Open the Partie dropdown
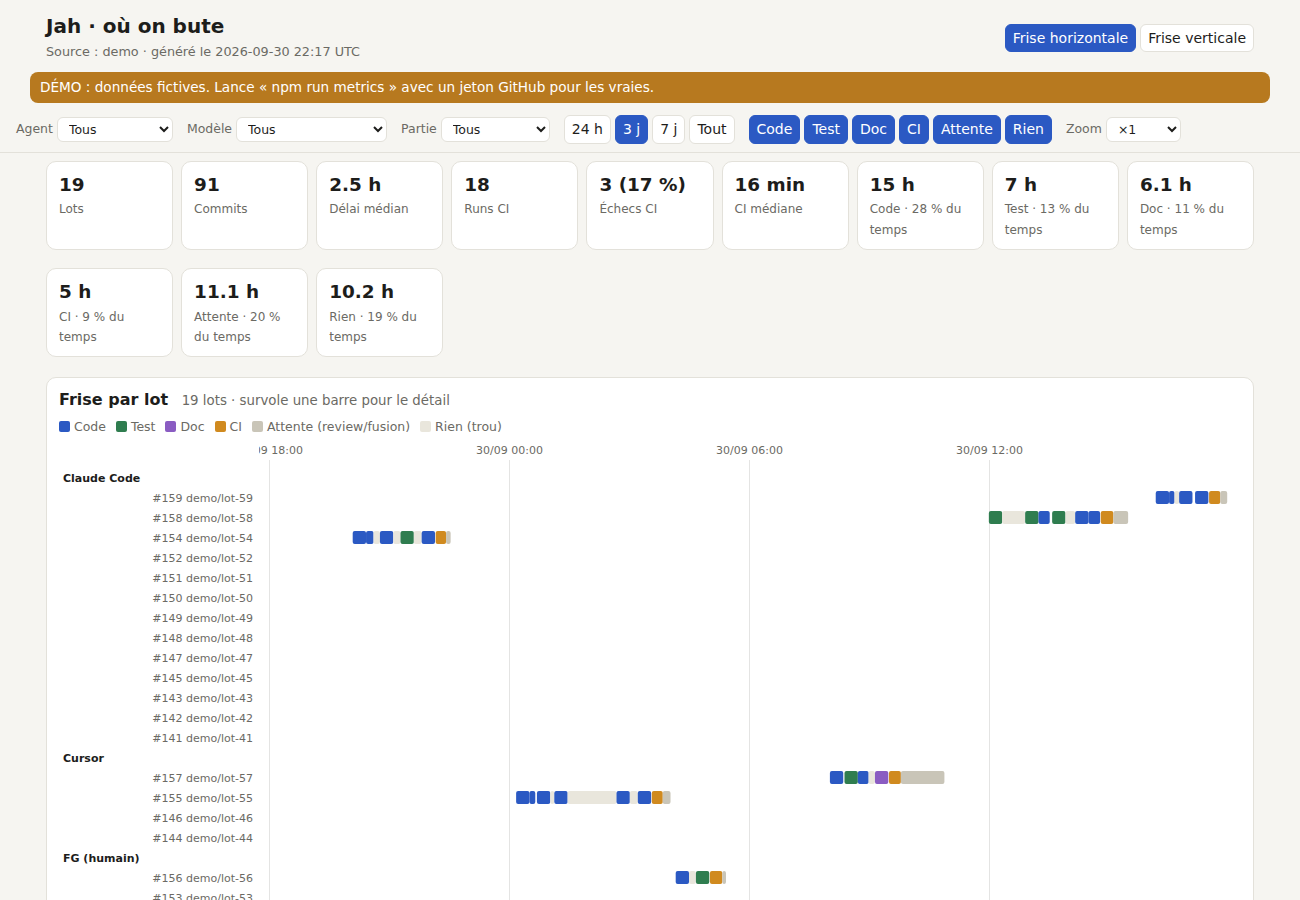The image size is (1300, 900). [495, 129]
